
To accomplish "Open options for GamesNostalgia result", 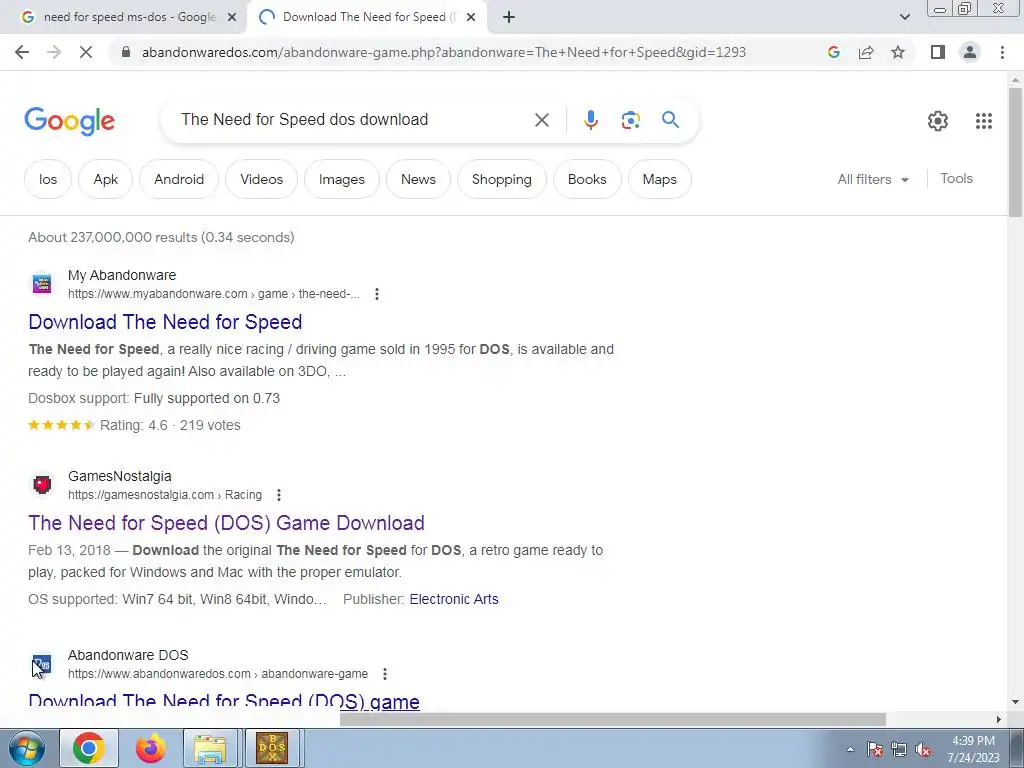I will coord(279,495).
